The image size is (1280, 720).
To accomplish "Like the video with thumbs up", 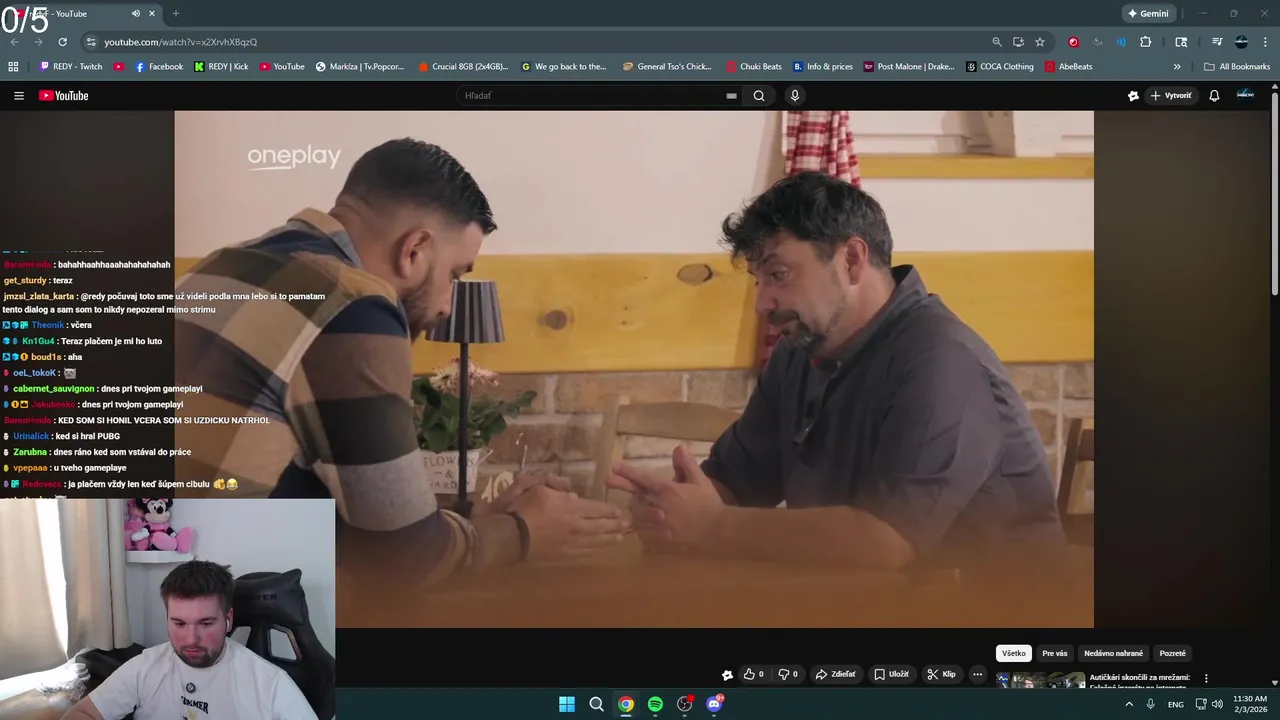I will 754,674.
